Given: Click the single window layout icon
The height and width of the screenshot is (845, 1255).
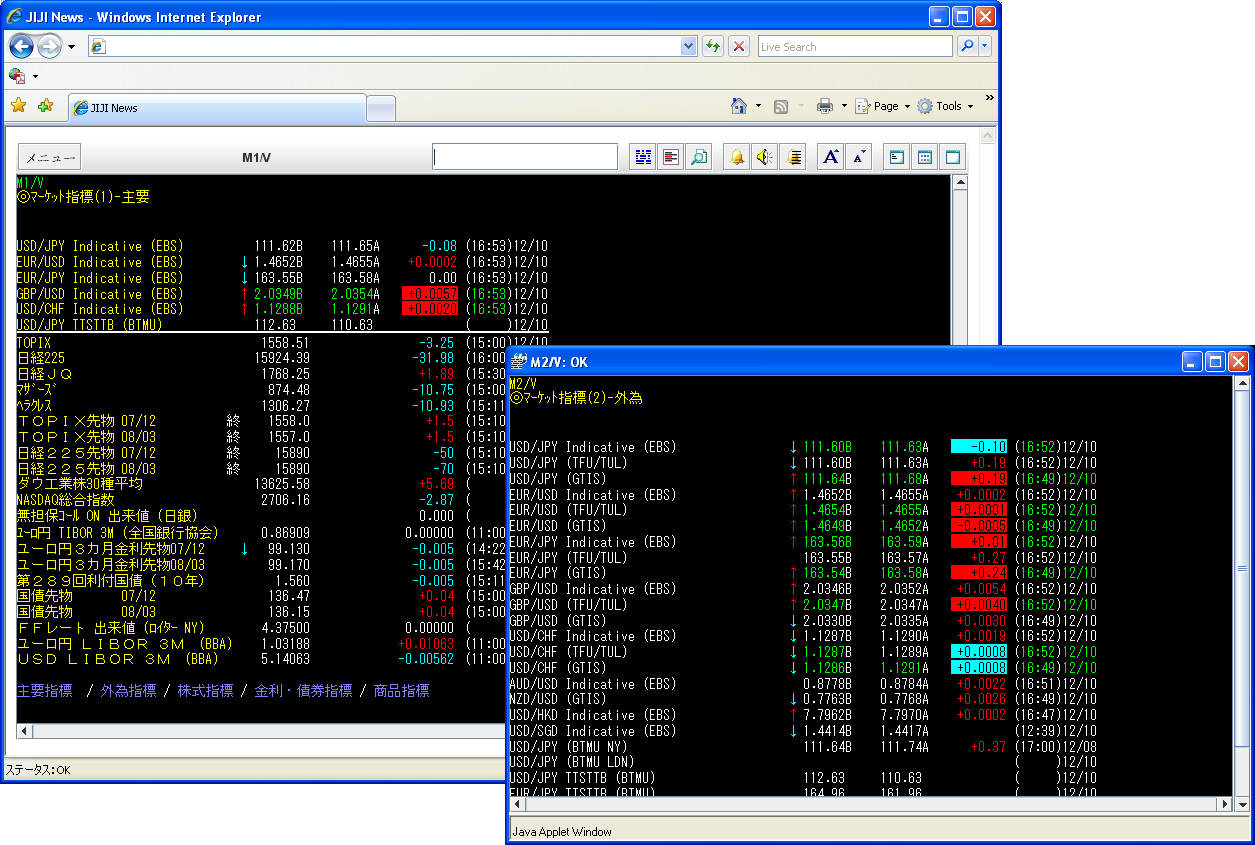Looking at the screenshot, I should [953, 157].
